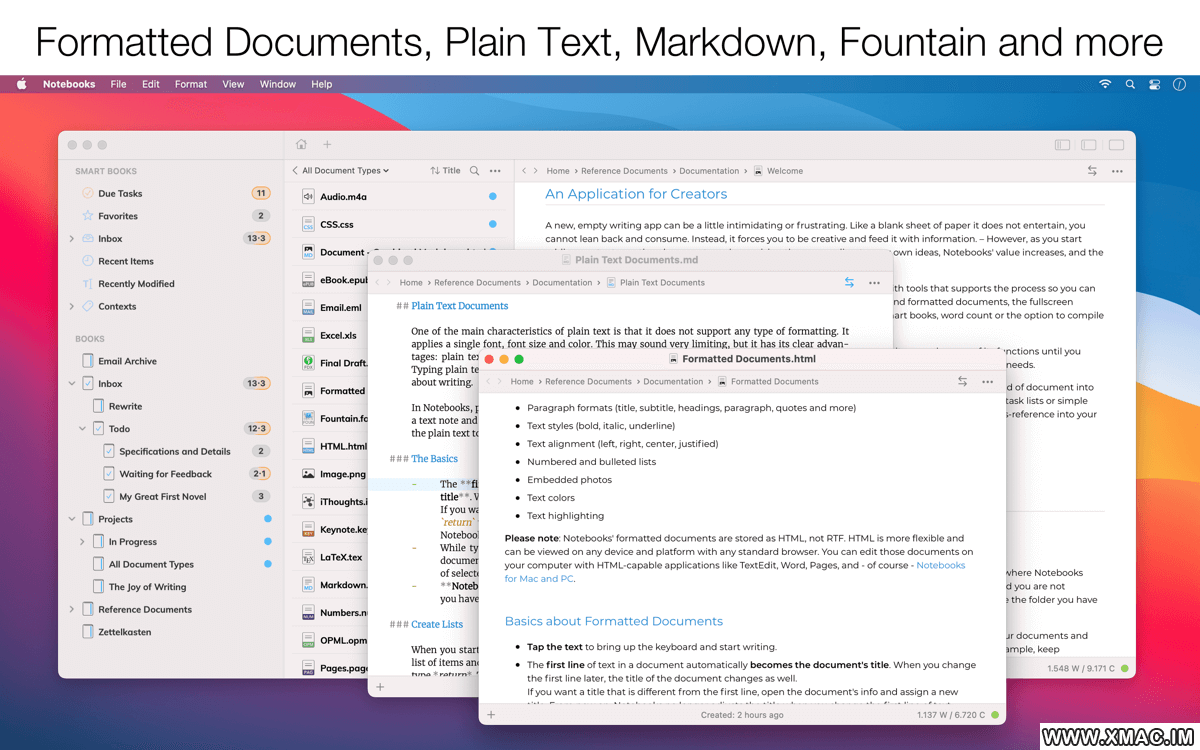
Task: Collapse the Todo book
Action: [82, 429]
